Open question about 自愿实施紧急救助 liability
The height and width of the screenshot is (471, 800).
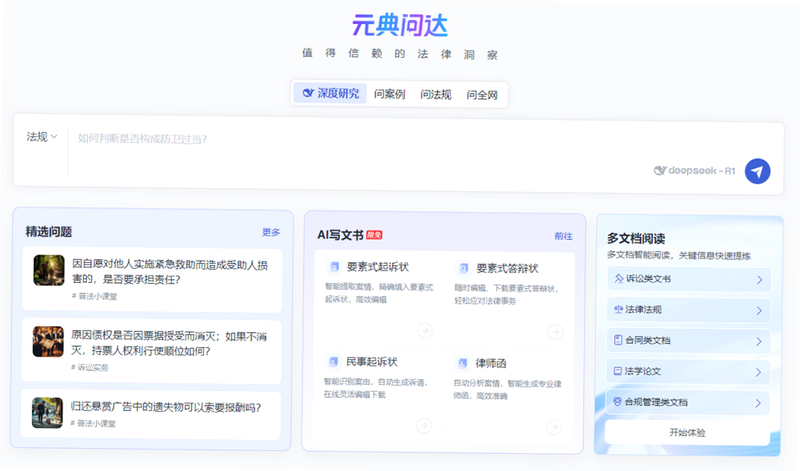coord(170,272)
